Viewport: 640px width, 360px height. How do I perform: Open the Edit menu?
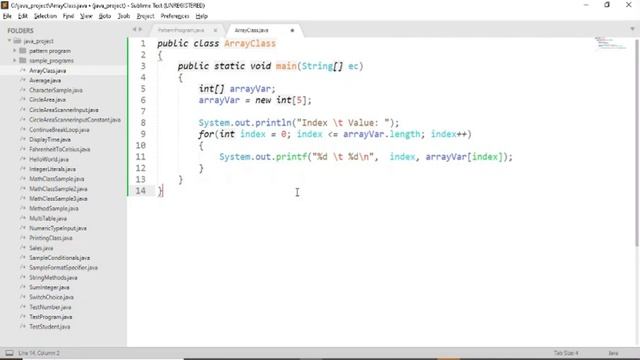[22, 16]
